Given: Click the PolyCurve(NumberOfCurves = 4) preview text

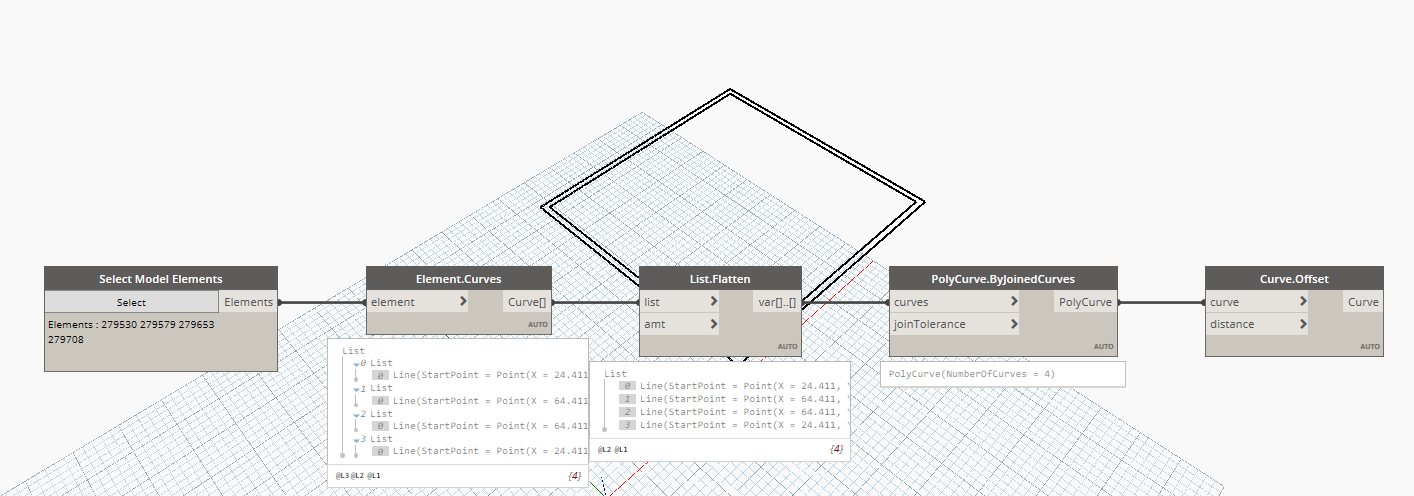Looking at the screenshot, I should 972,374.
